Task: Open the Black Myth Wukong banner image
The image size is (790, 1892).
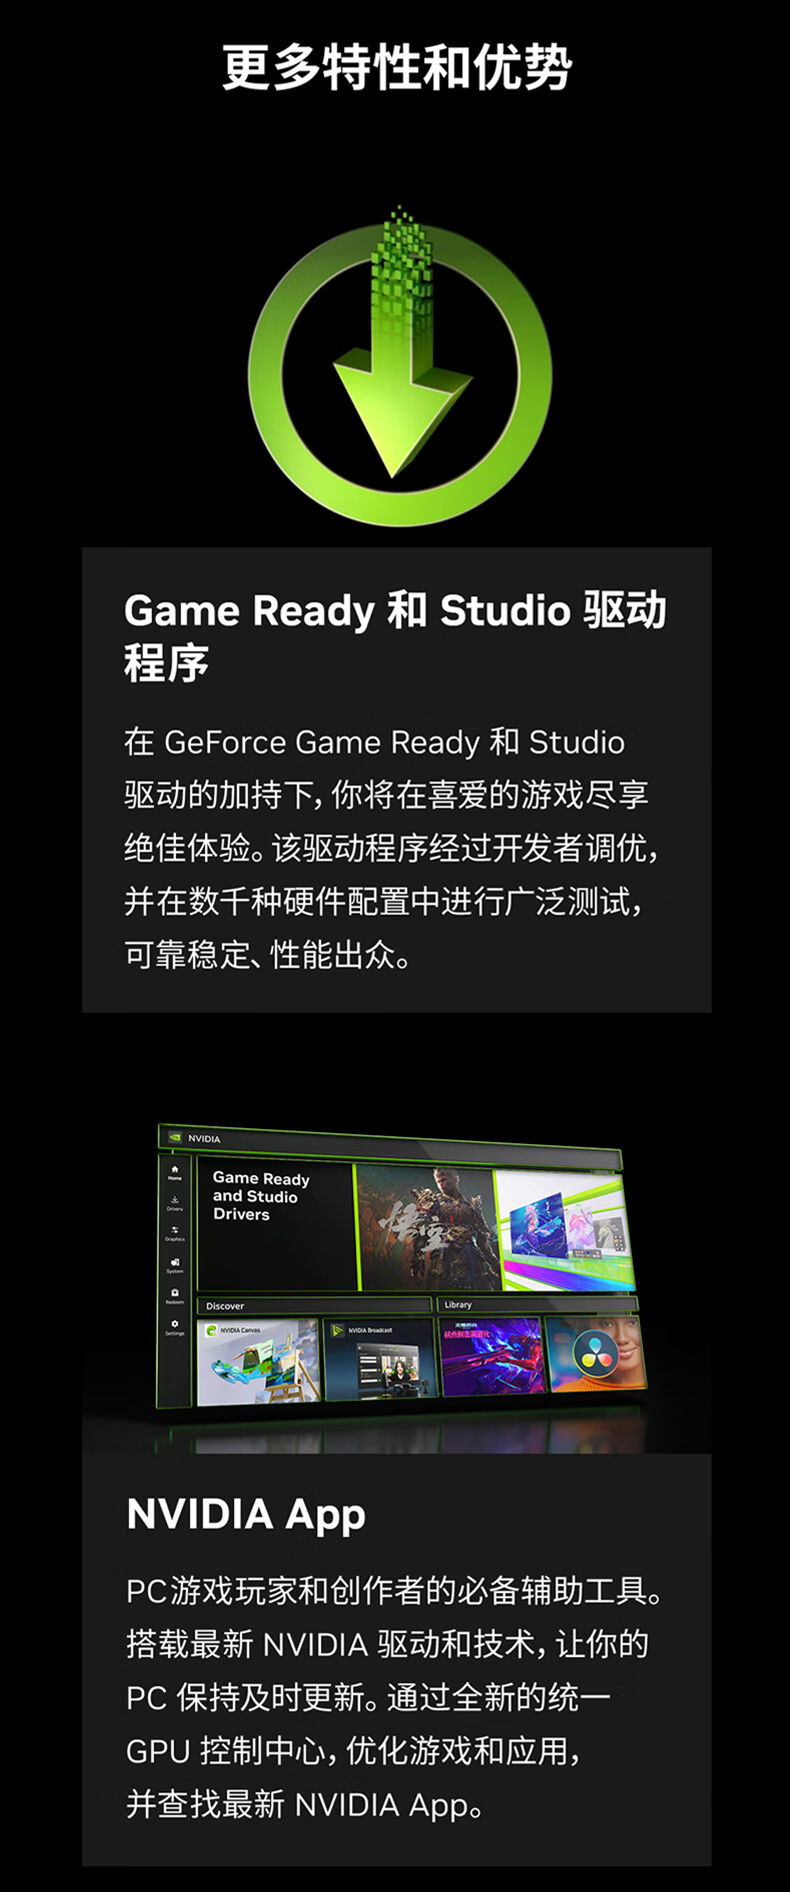Action: tap(427, 1228)
